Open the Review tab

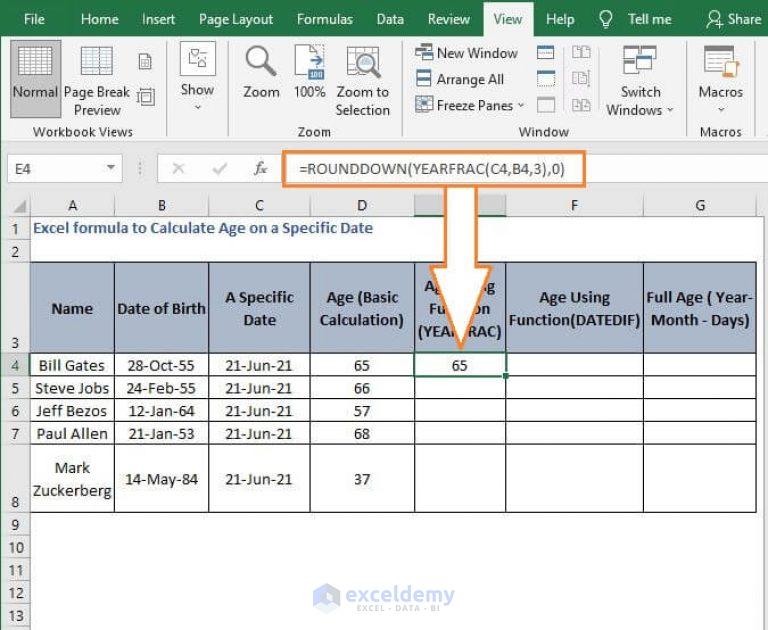[x=449, y=20]
